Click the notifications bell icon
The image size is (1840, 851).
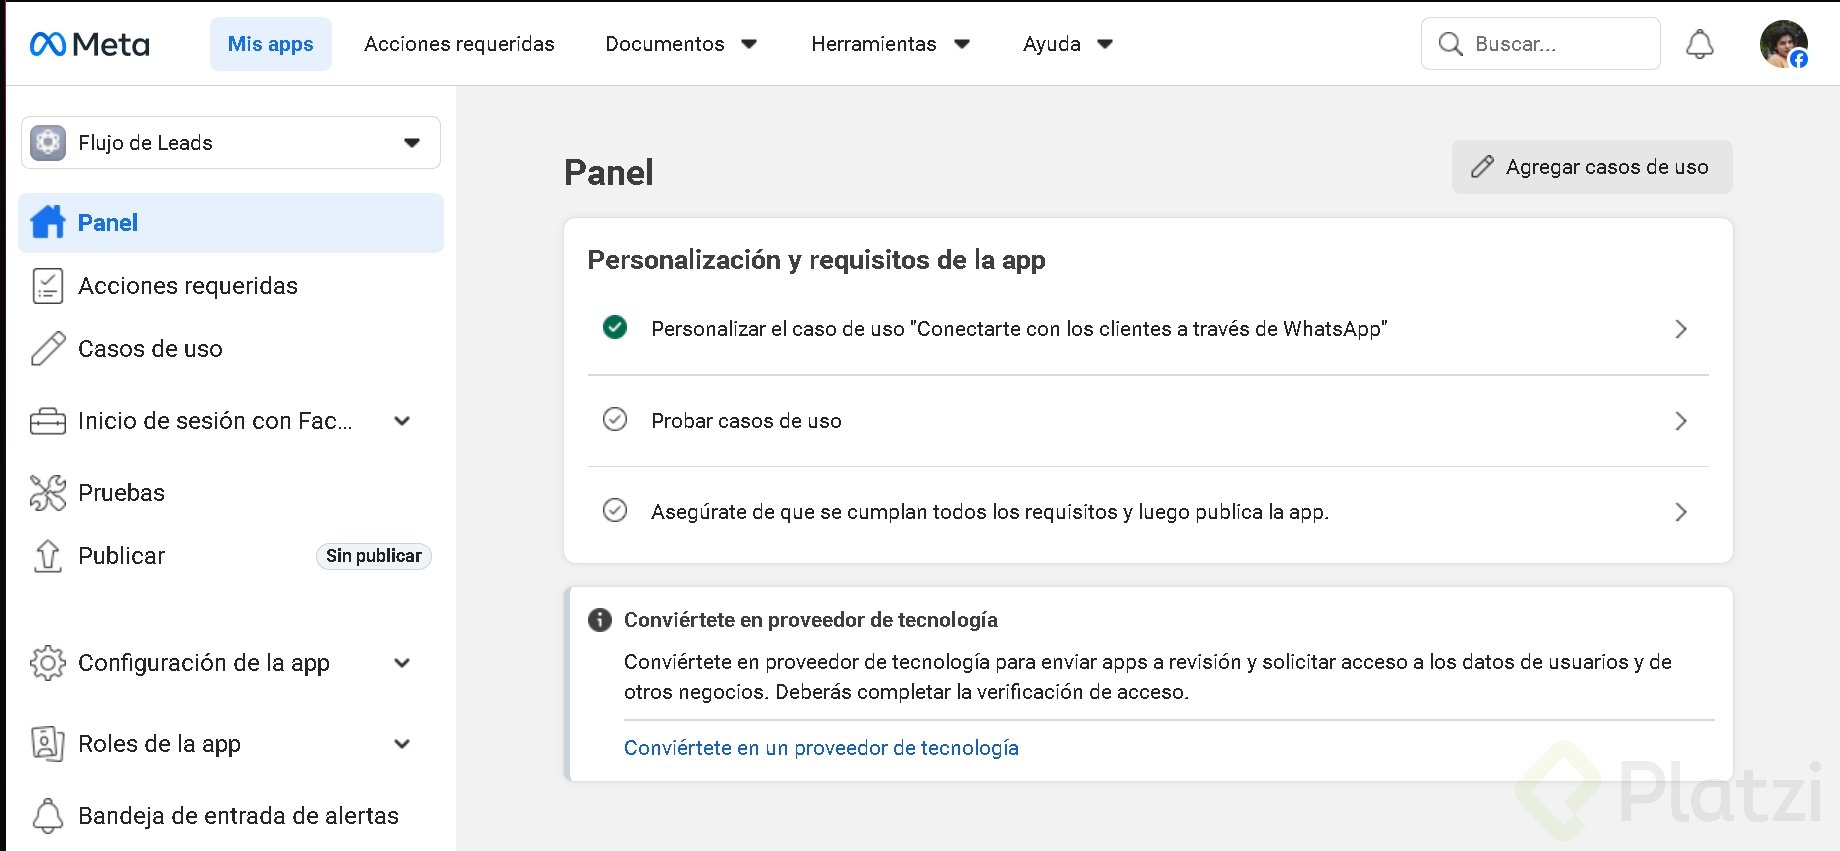(1700, 44)
